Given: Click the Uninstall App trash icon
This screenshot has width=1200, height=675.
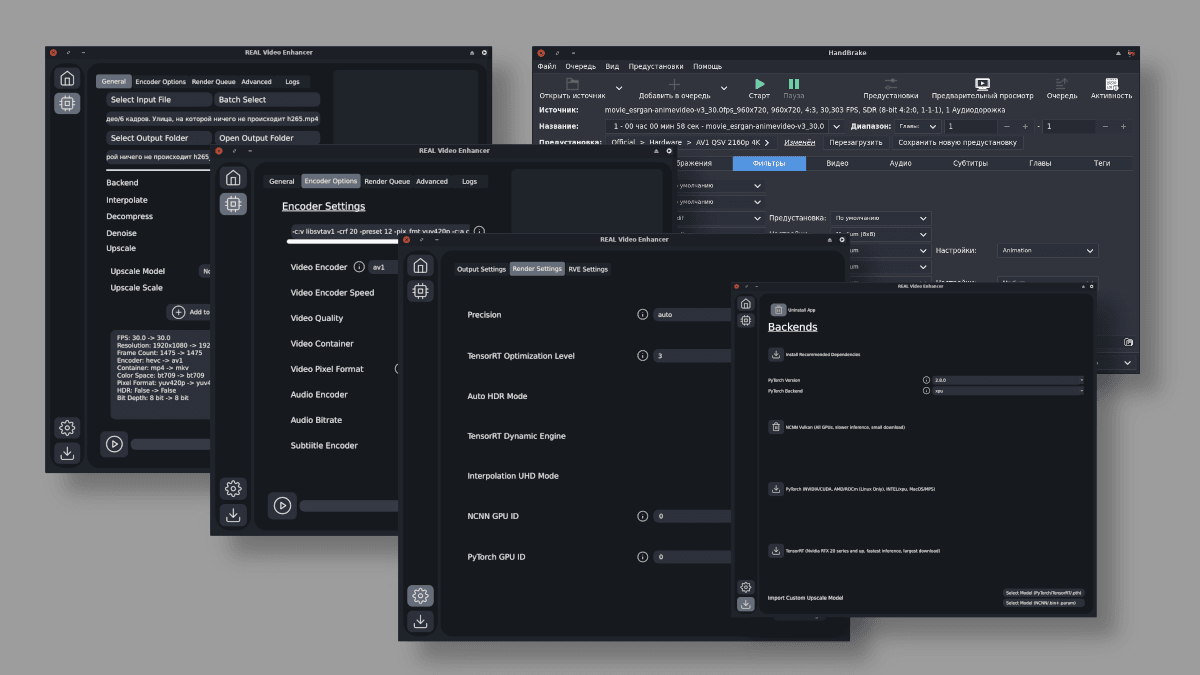Looking at the screenshot, I should tap(778, 310).
